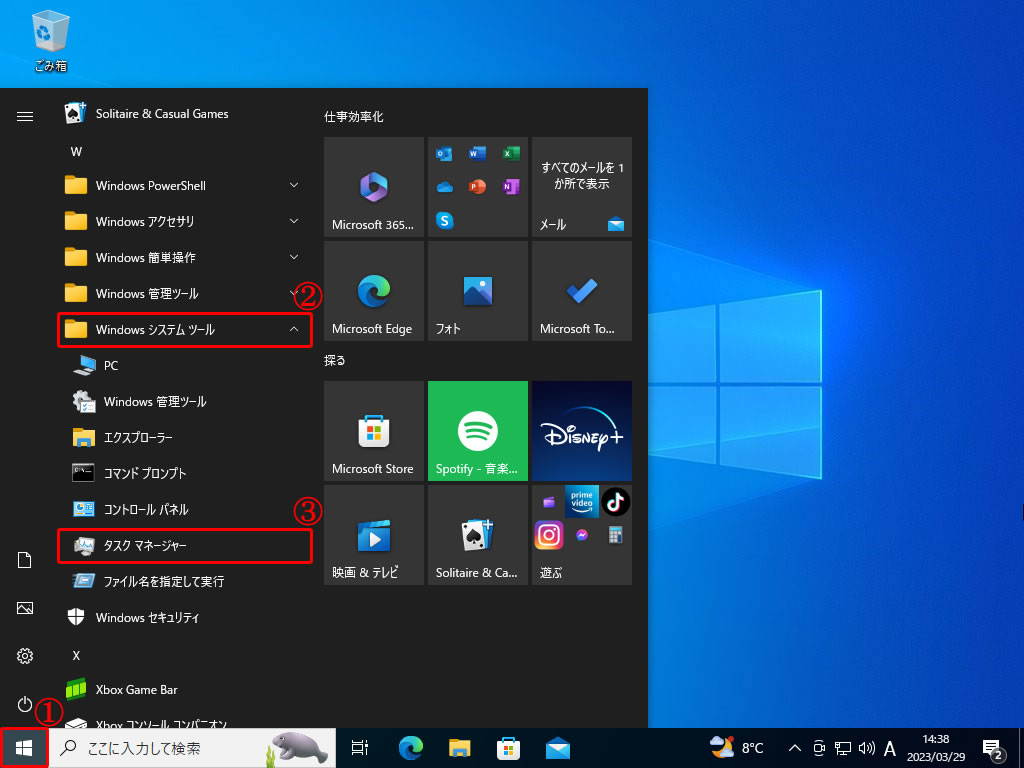The width and height of the screenshot is (1024, 768).
Task: Open the フォト tile
Action: pos(477,291)
